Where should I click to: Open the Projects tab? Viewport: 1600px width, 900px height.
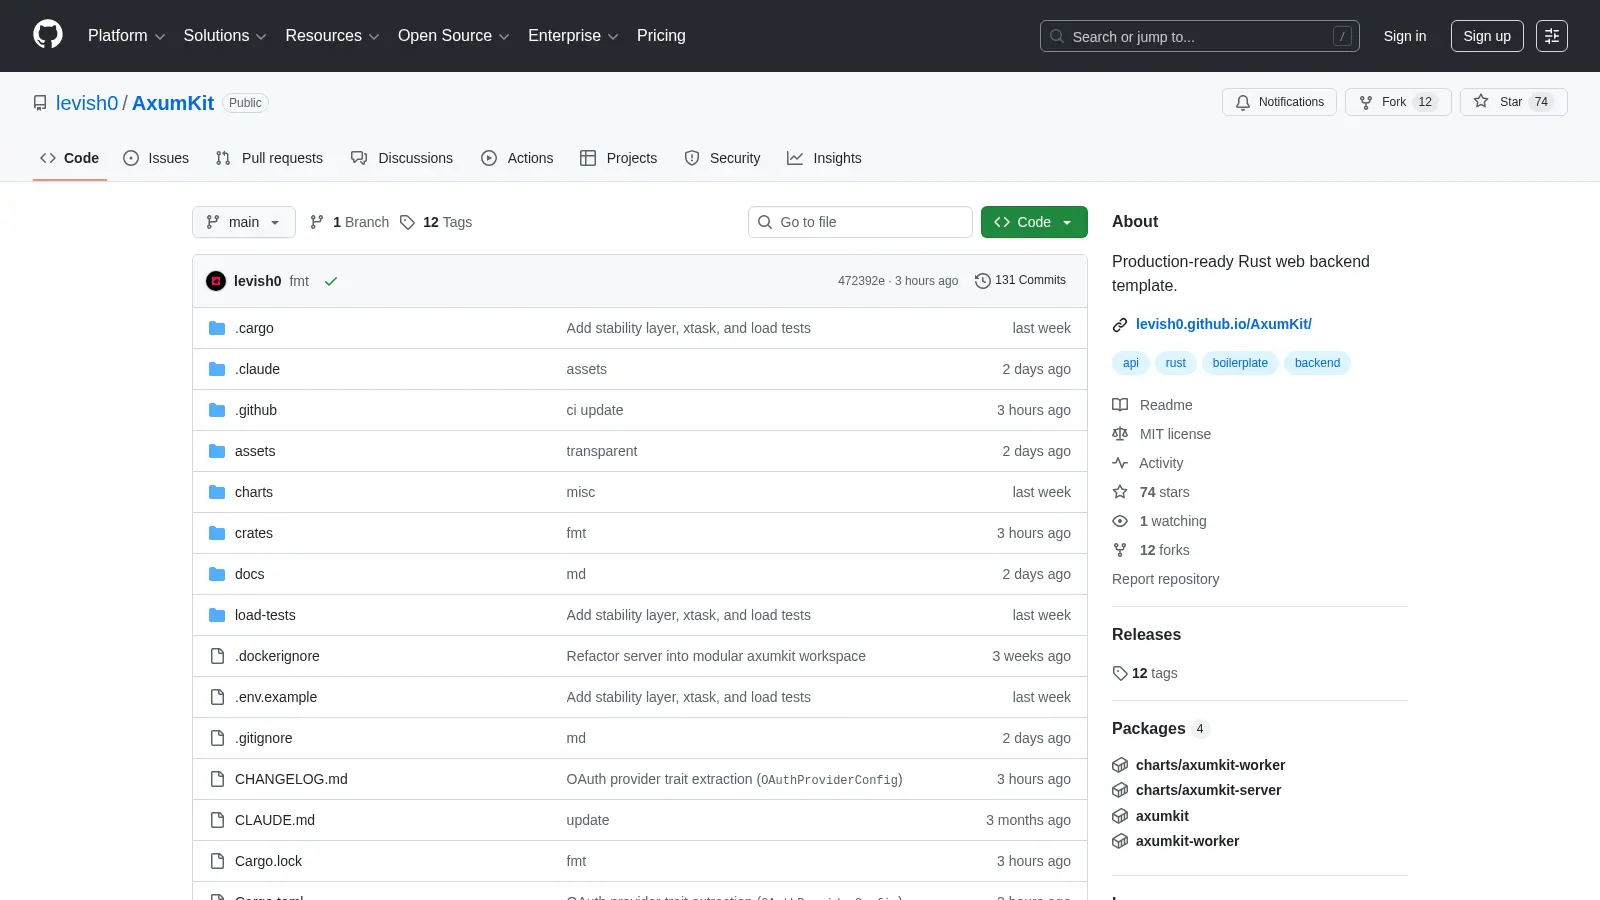click(x=619, y=158)
